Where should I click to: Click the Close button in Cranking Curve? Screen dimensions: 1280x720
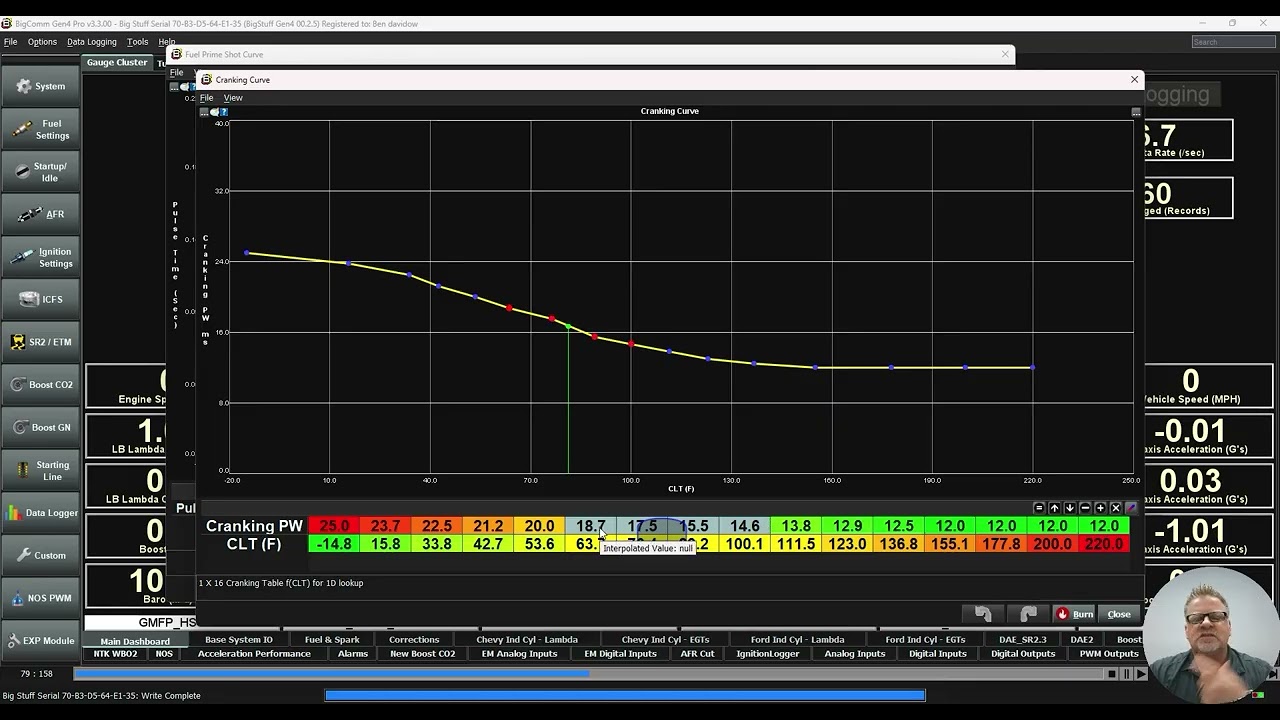pyautogui.click(x=1119, y=614)
